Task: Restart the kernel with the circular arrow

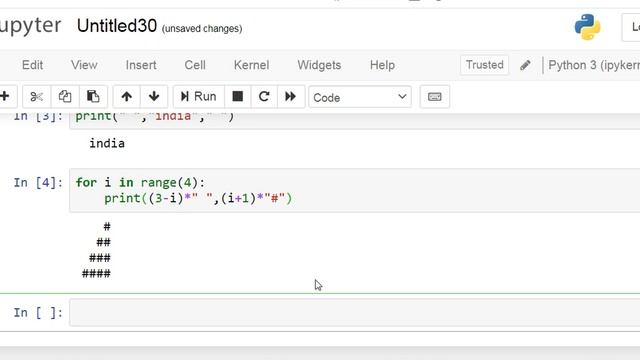Action: click(x=264, y=97)
